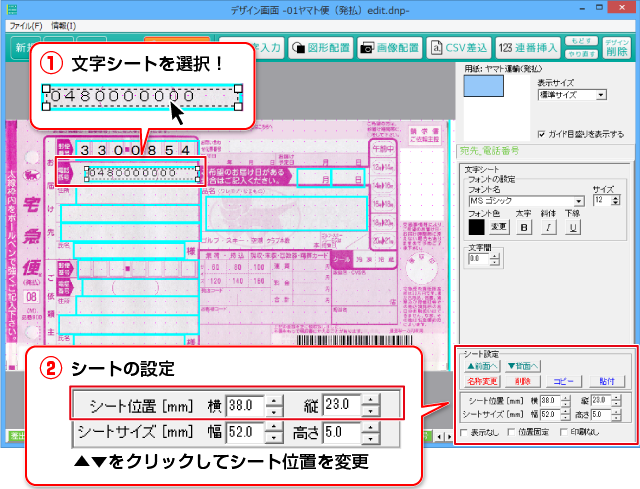Click the CSV差込 merge button
This screenshot has width=640, height=489.
click(x=459, y=48)
